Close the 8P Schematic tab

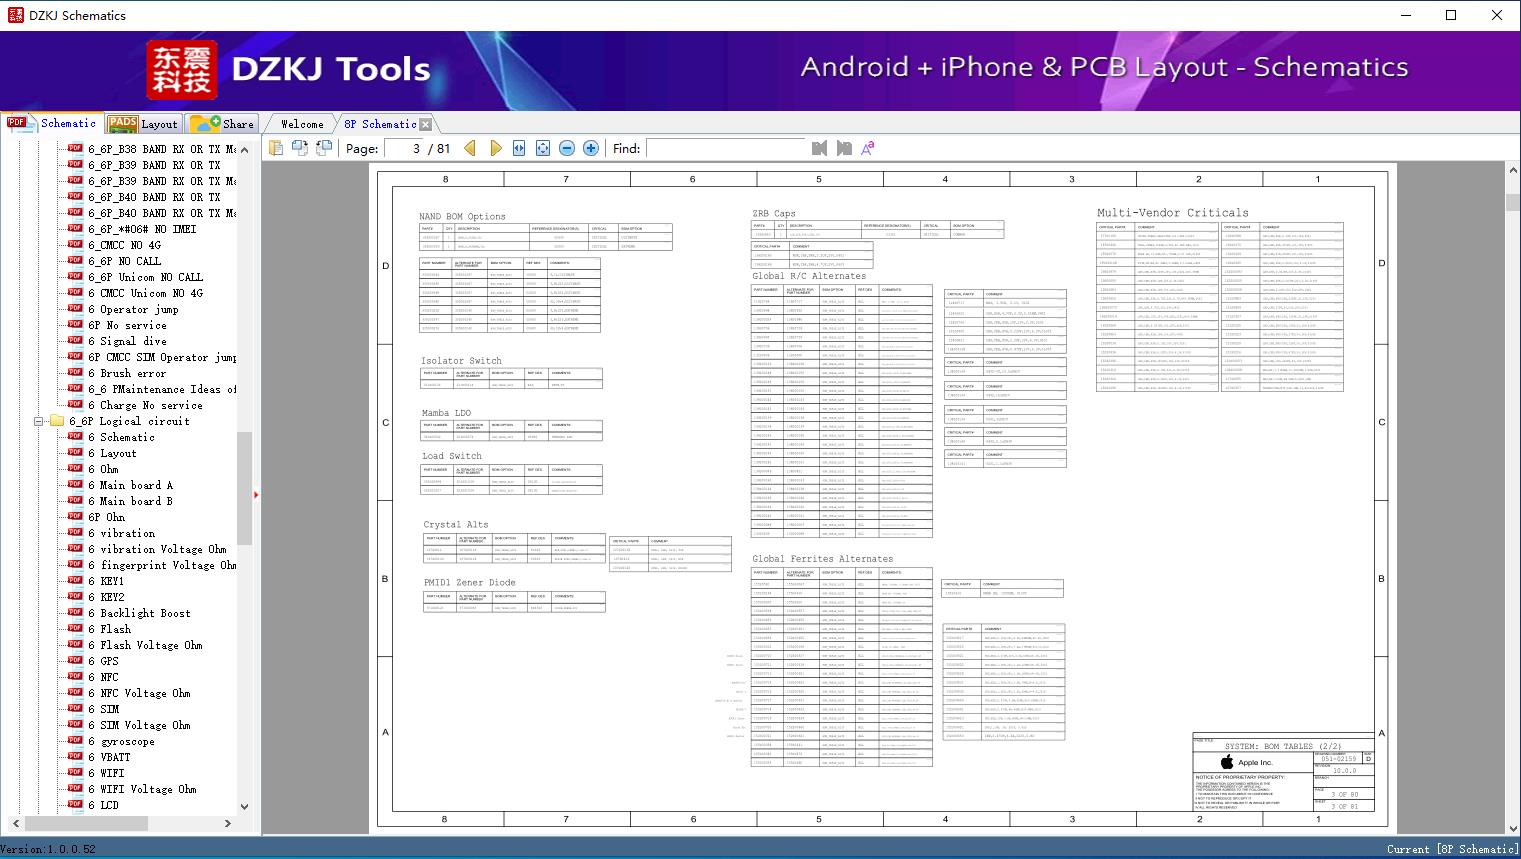pos(426,124)
